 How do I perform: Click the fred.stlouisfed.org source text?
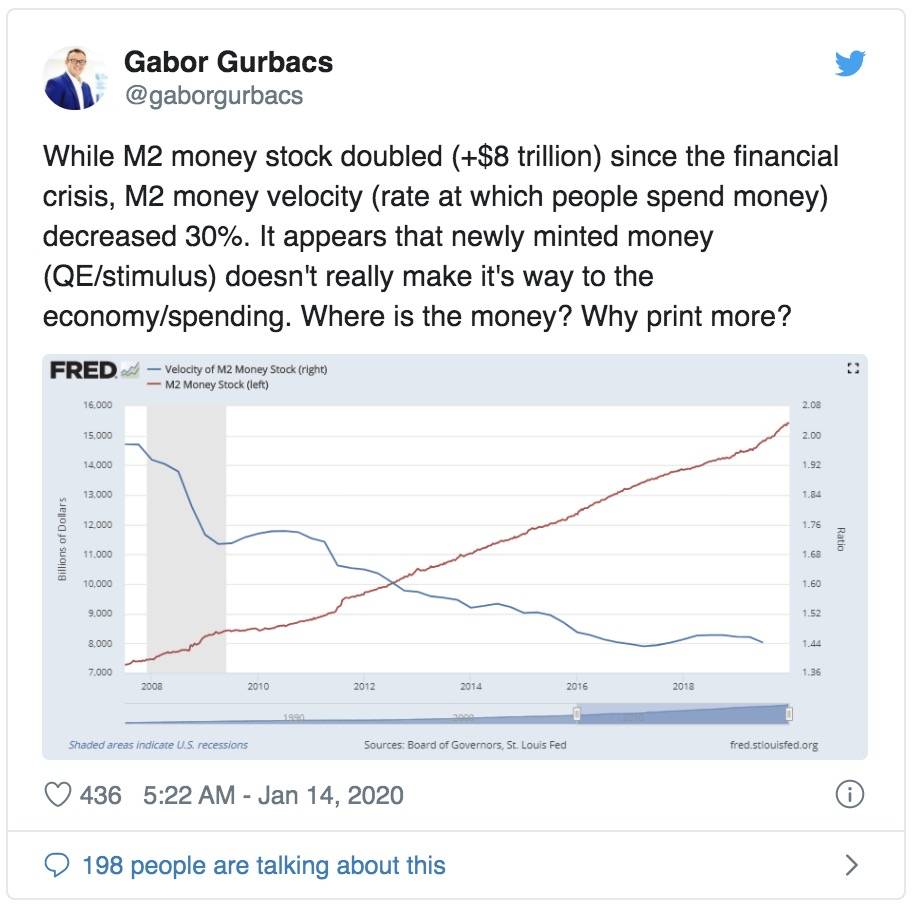point(774,745)
